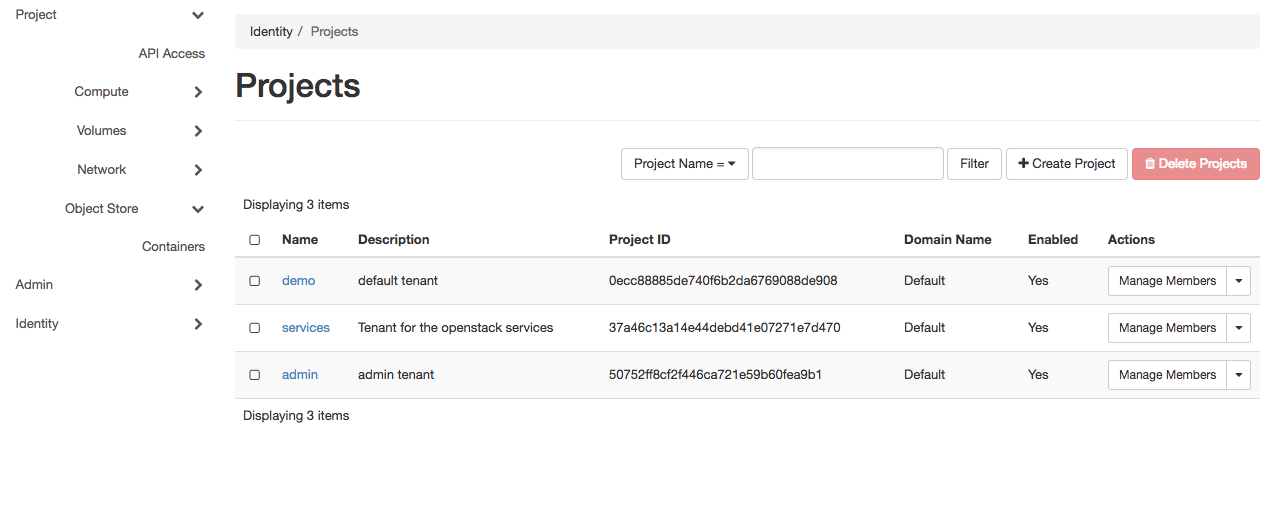Image resolution: width=1273 pixels, height=528 pixels.
Task: Expand the Volumes menu chevron
Action: pyautogui.click(x=198, y=131)
